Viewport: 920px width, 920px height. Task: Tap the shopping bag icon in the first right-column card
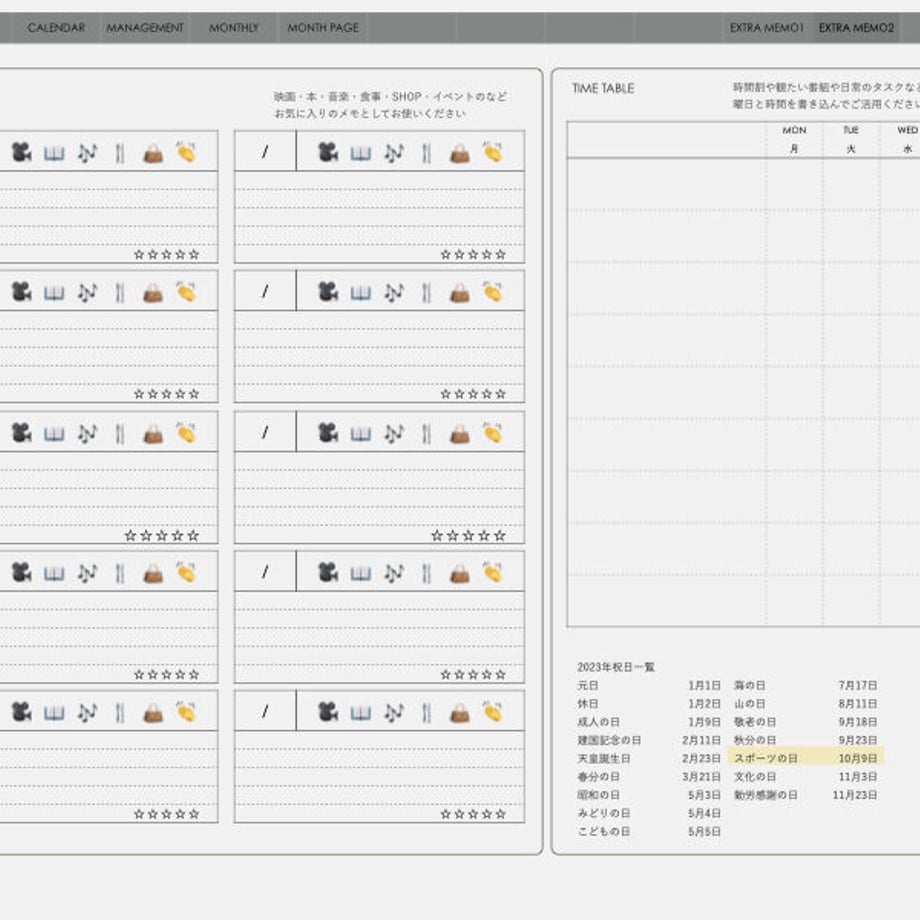pos(460,154)
